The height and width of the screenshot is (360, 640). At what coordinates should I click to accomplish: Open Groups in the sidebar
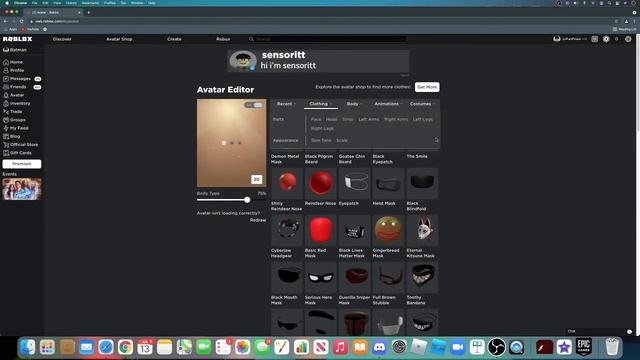(14, 120)
